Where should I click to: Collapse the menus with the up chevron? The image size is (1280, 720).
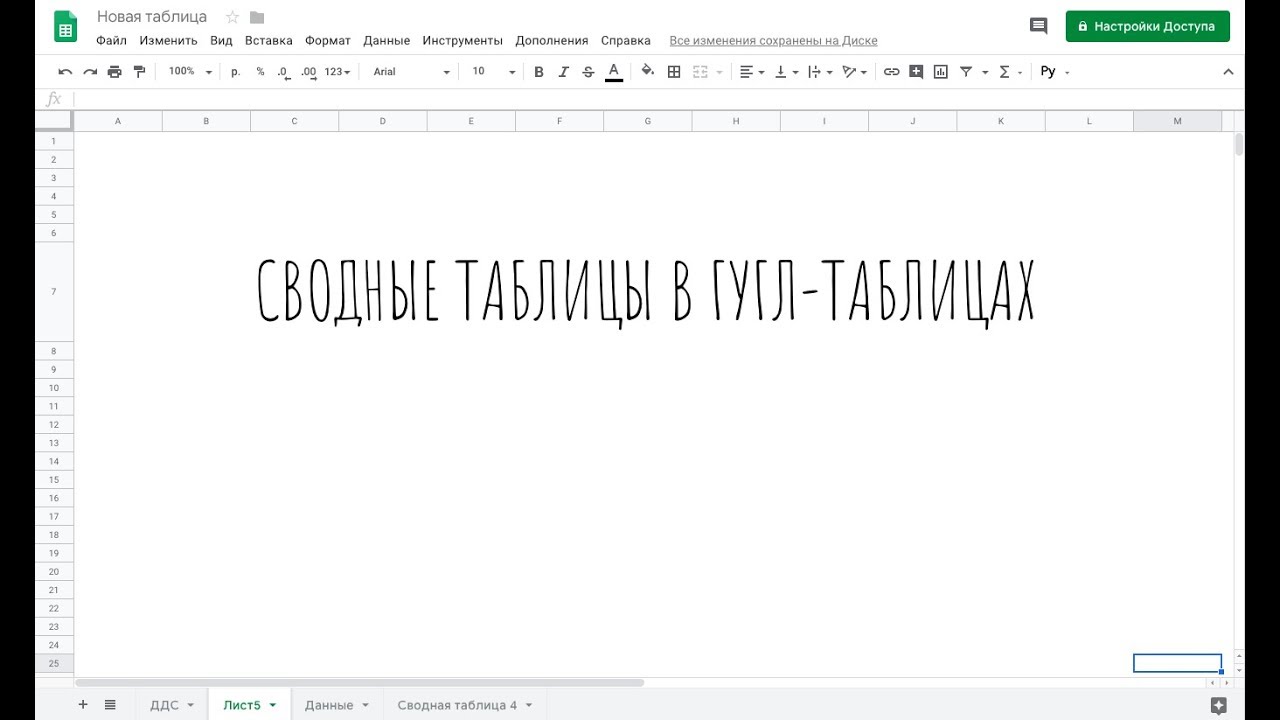tap(1228, 72)
